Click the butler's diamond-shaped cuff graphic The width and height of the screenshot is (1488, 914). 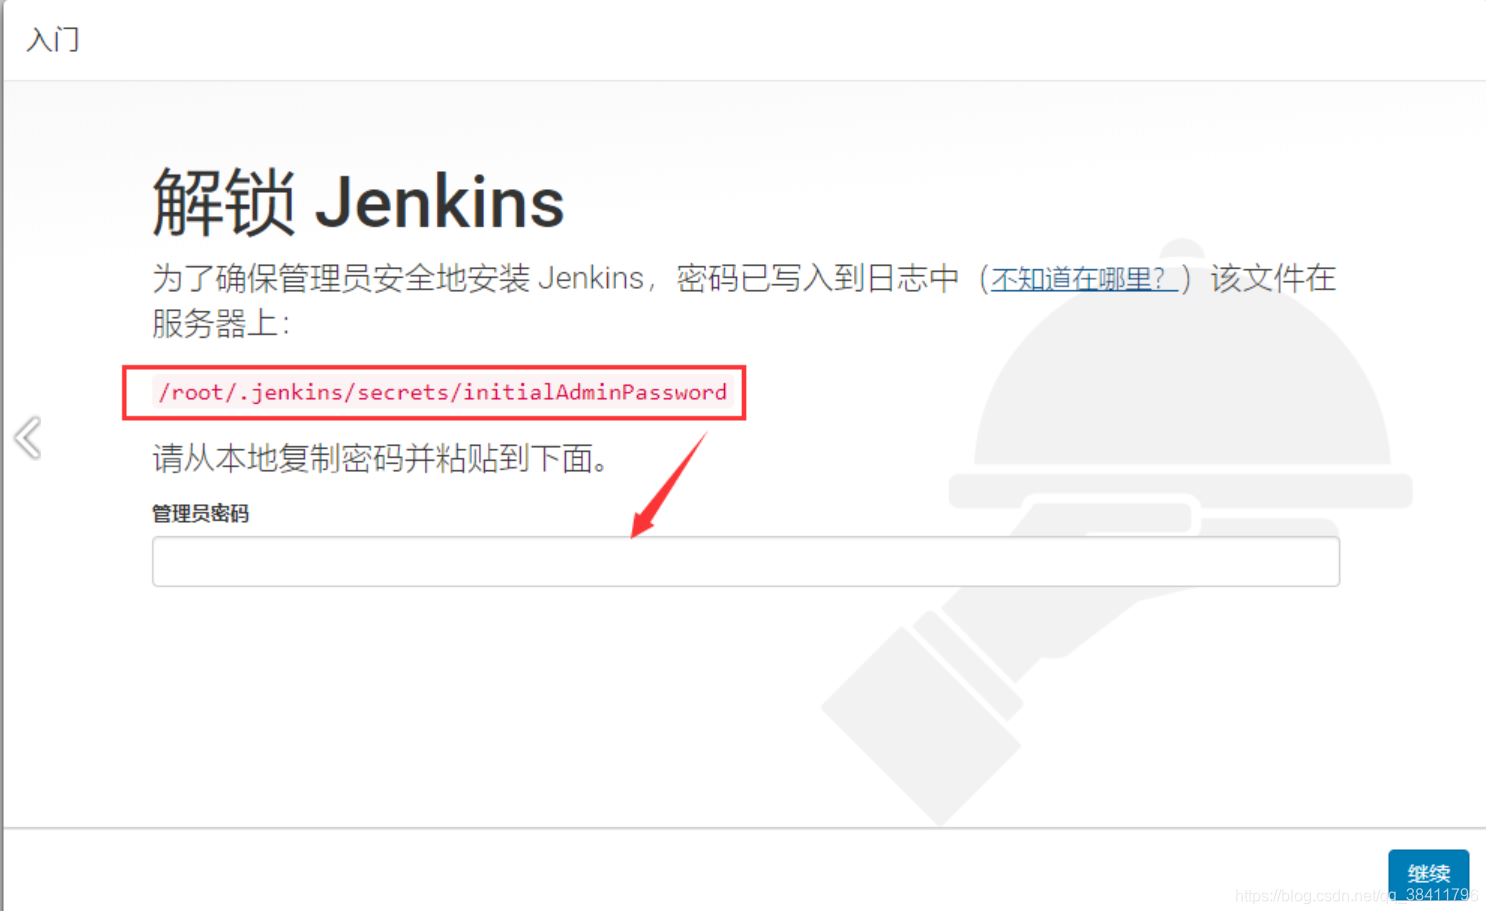coord(921,727)
